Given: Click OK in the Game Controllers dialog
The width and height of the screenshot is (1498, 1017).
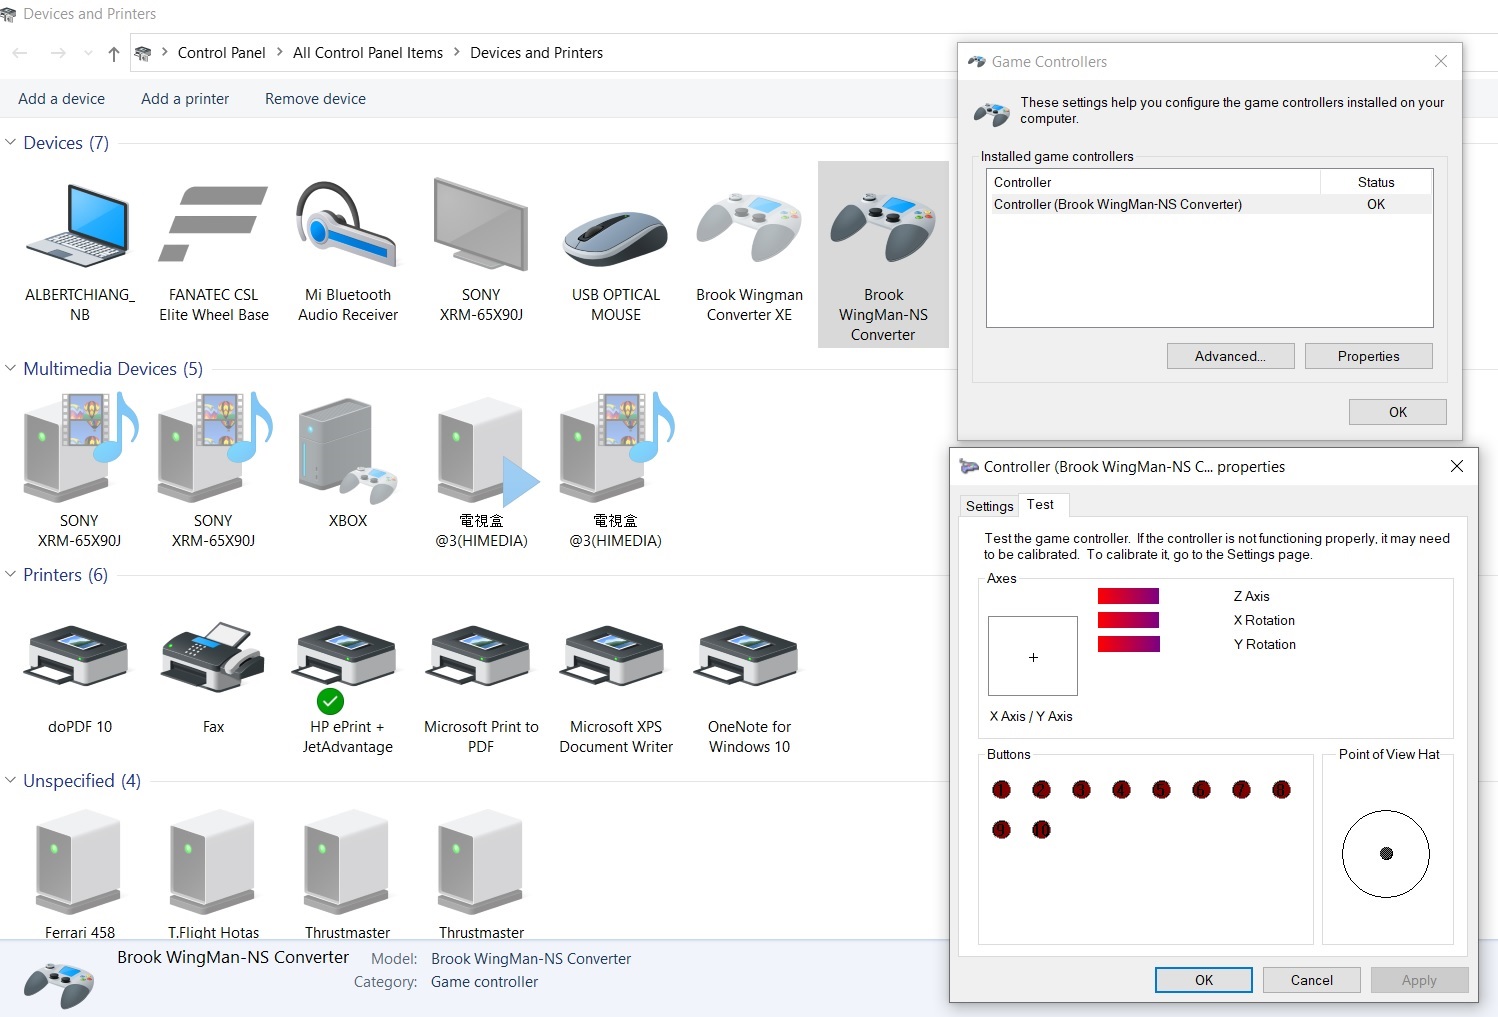Looking at the screenshot, I should click(1397, 412).
